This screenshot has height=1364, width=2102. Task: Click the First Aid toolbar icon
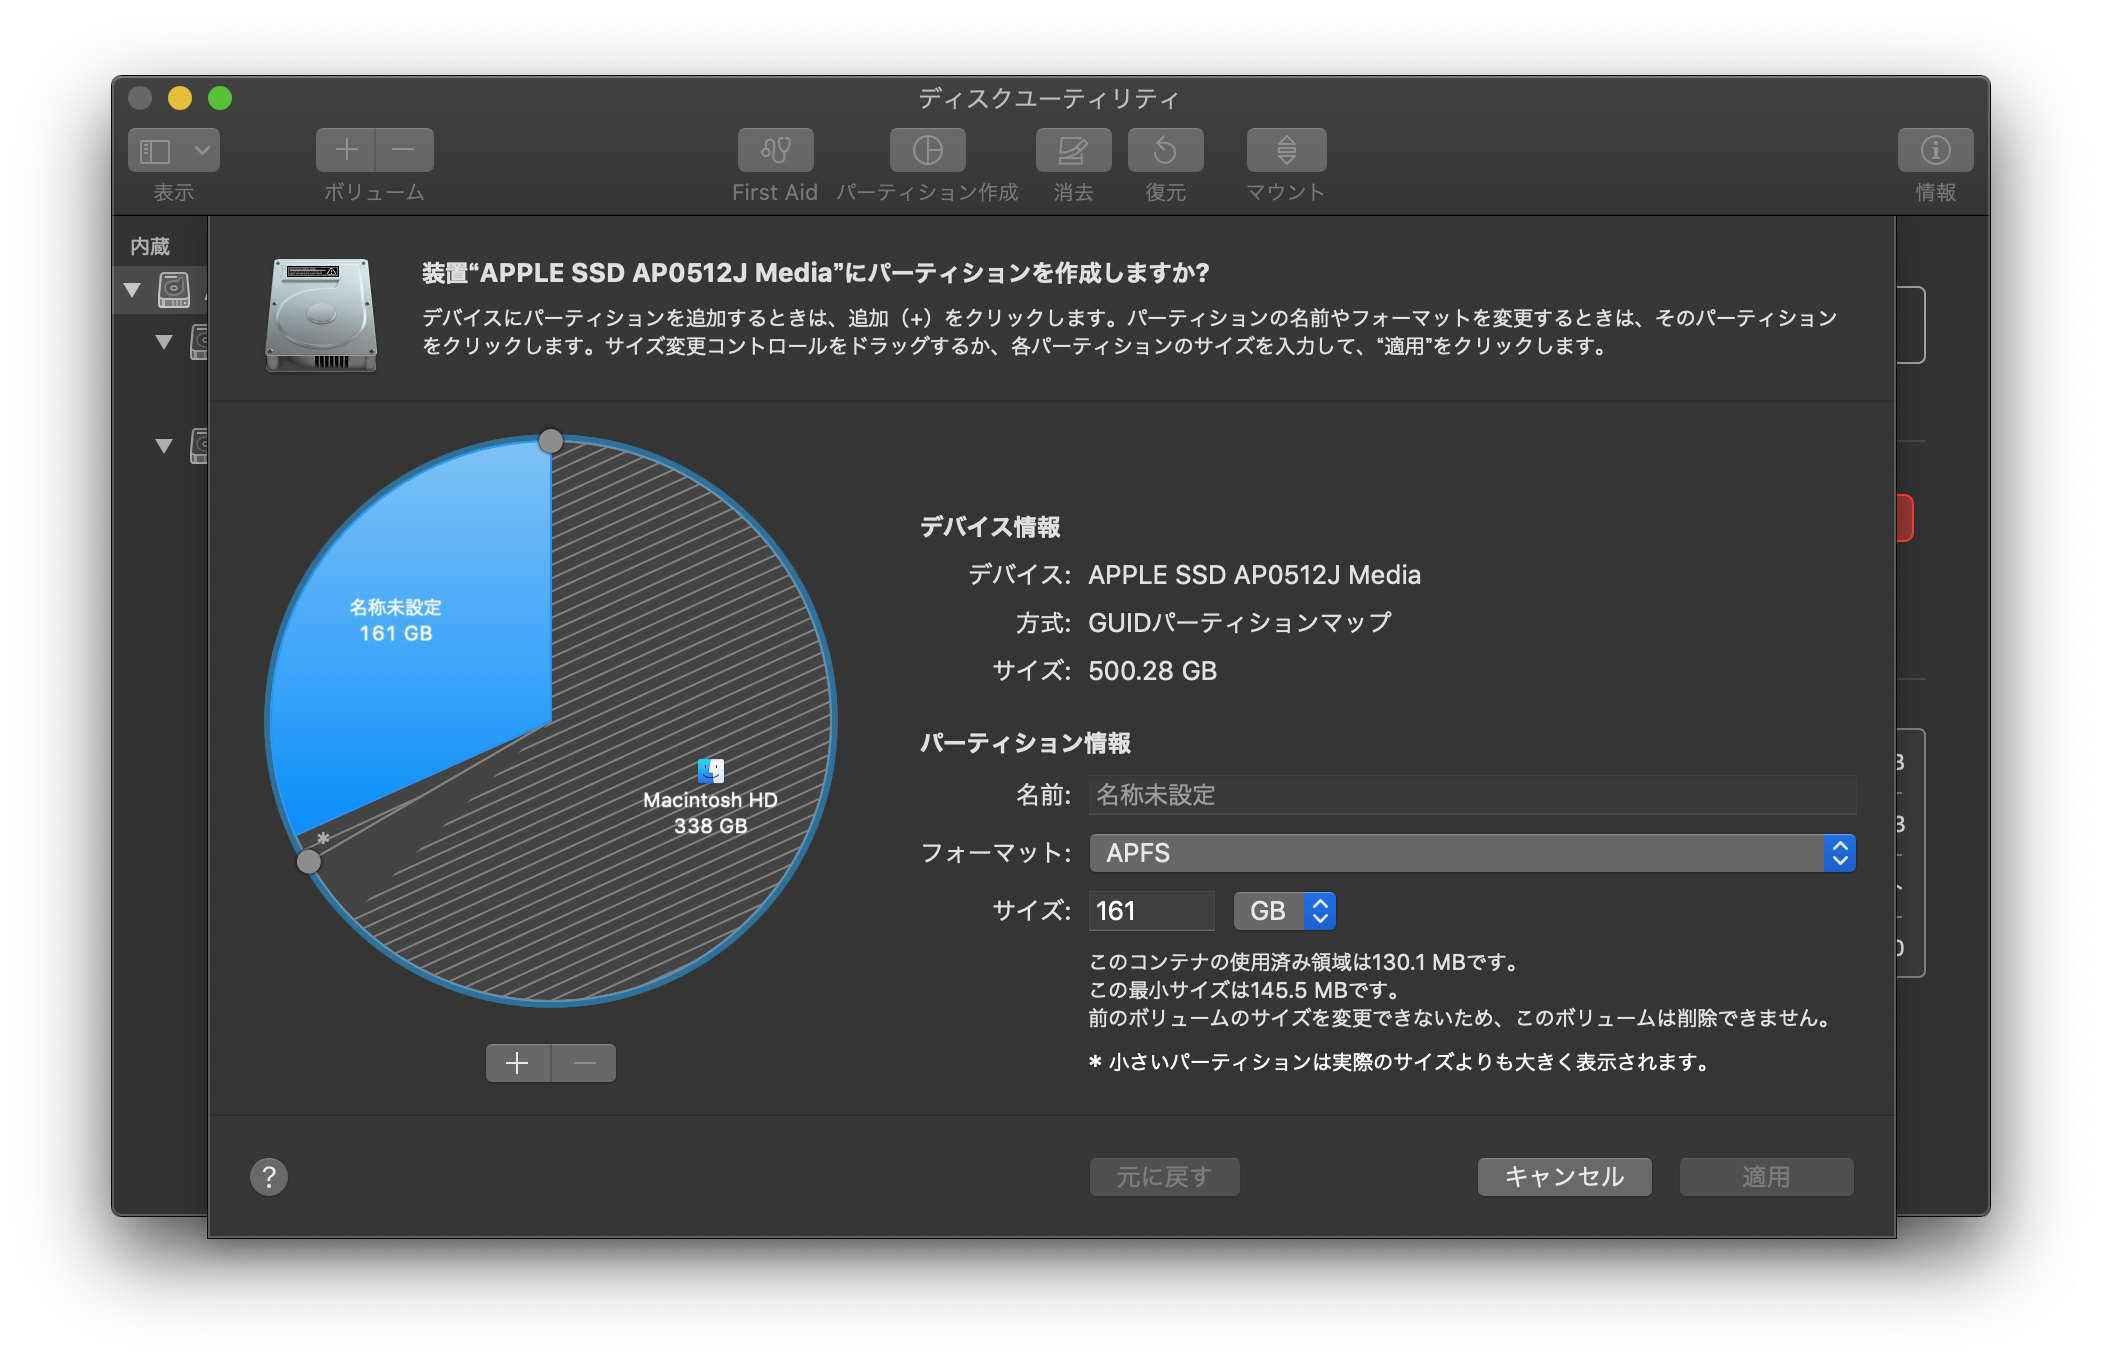tap(775, 150)
